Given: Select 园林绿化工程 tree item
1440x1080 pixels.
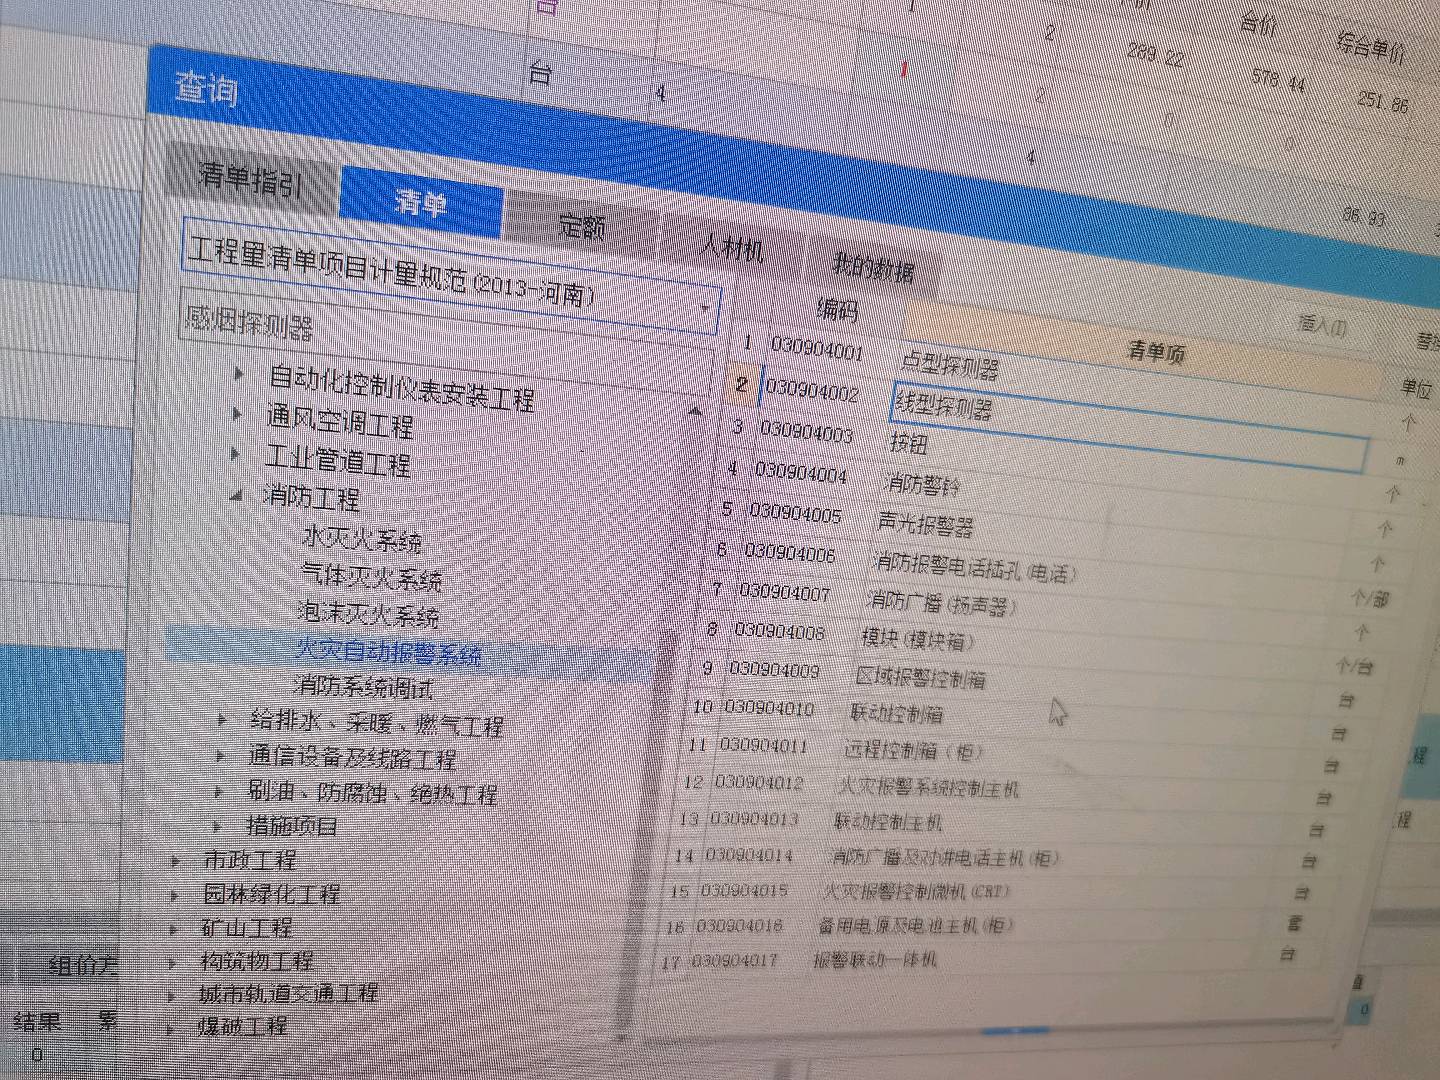Looking at the screenshot, I should pos(272,893).
